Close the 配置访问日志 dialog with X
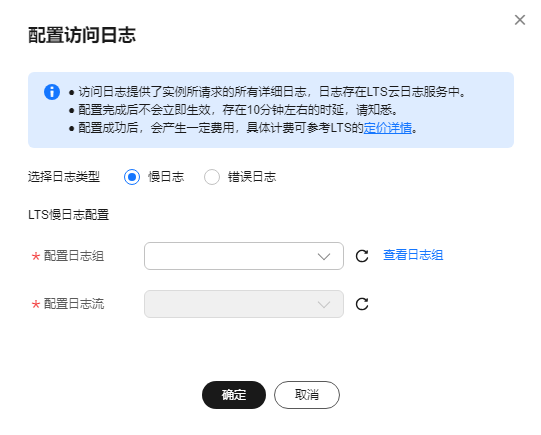The height and width of the screenshot is (435, 541). click(x=520, y=20)
